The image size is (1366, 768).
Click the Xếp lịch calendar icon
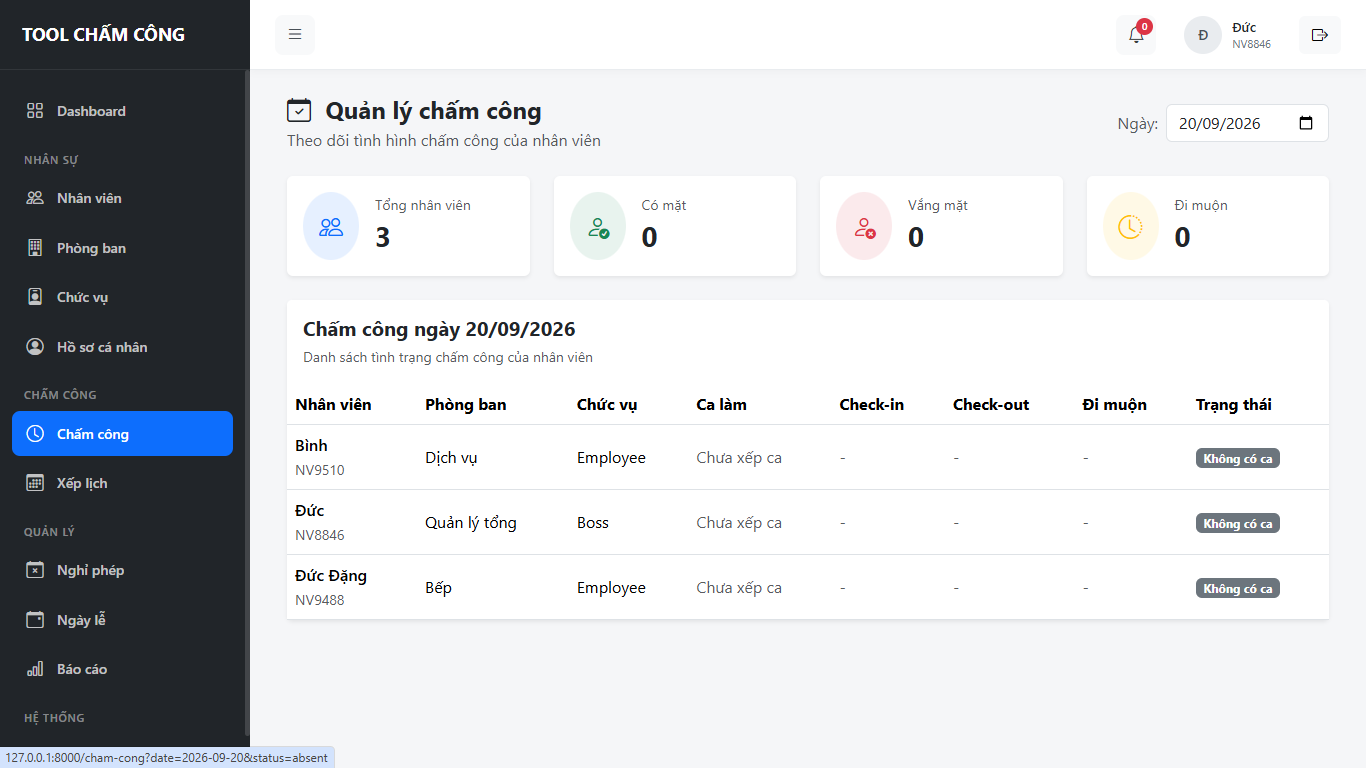click(x=35, y=483)
